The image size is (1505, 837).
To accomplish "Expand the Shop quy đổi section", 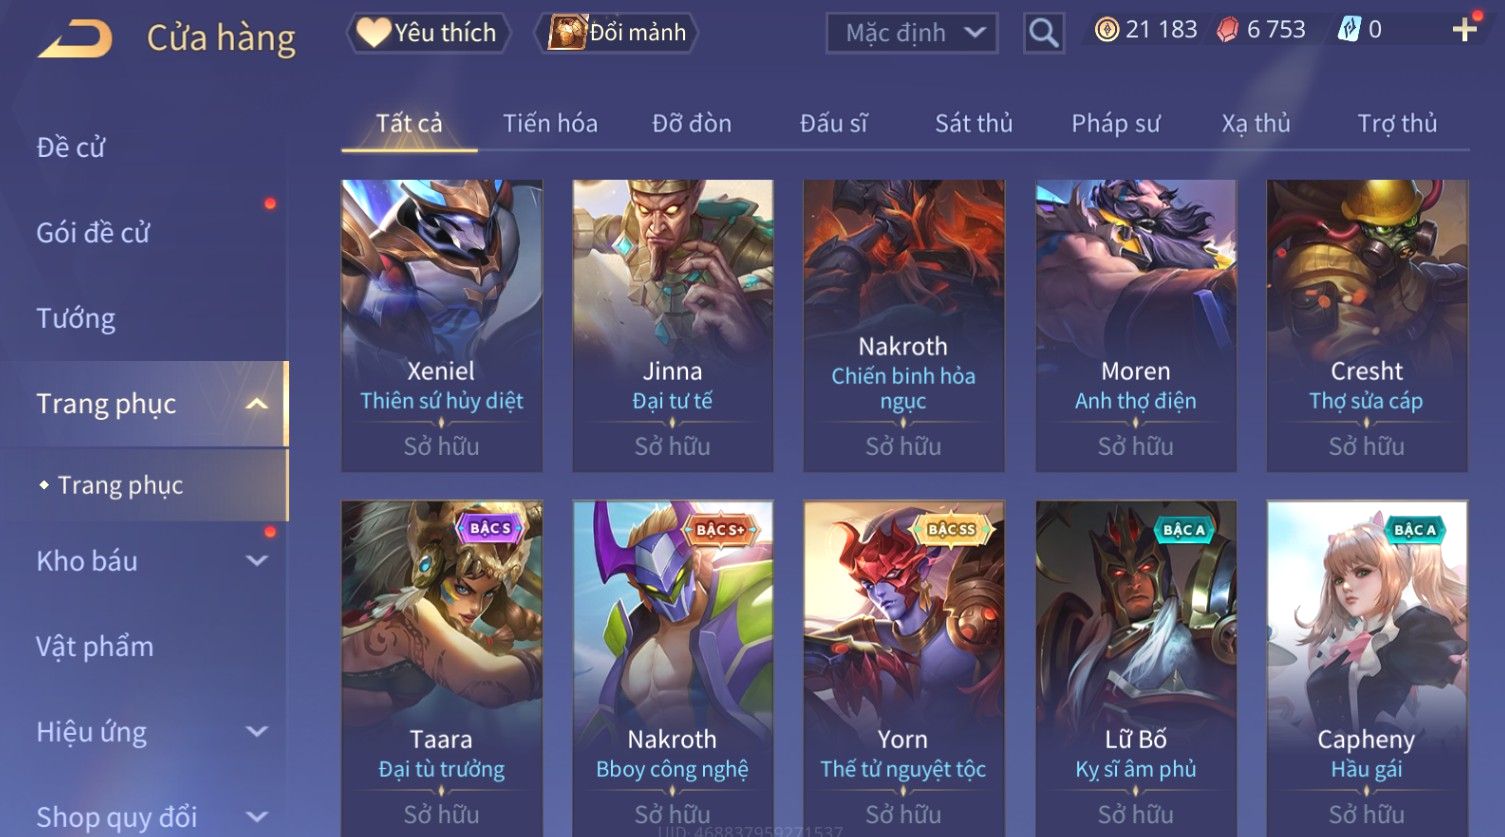I will click(257, 817).
